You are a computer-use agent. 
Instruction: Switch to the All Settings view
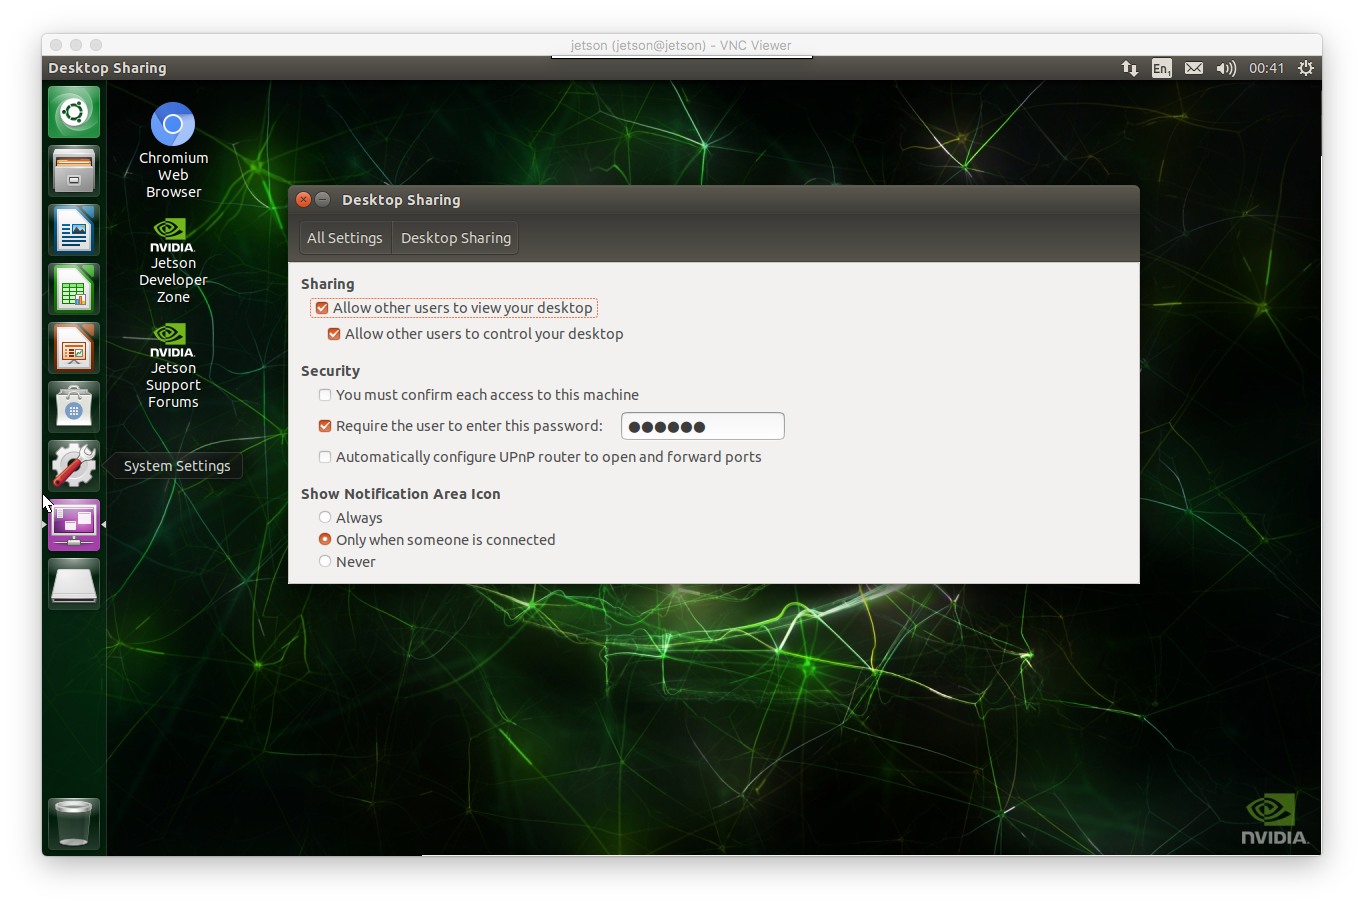coord(344,237)
